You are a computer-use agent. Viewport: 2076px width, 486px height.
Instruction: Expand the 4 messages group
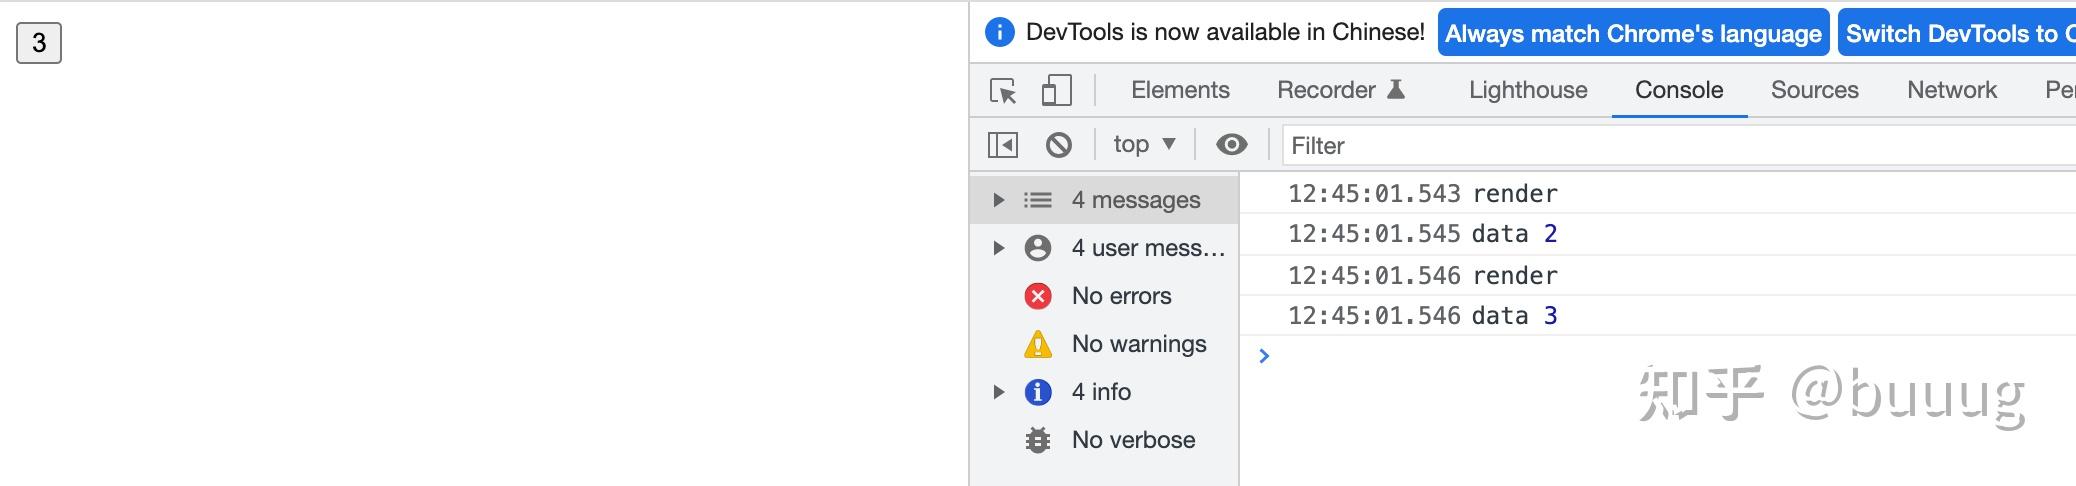click(x=998, y=200)
